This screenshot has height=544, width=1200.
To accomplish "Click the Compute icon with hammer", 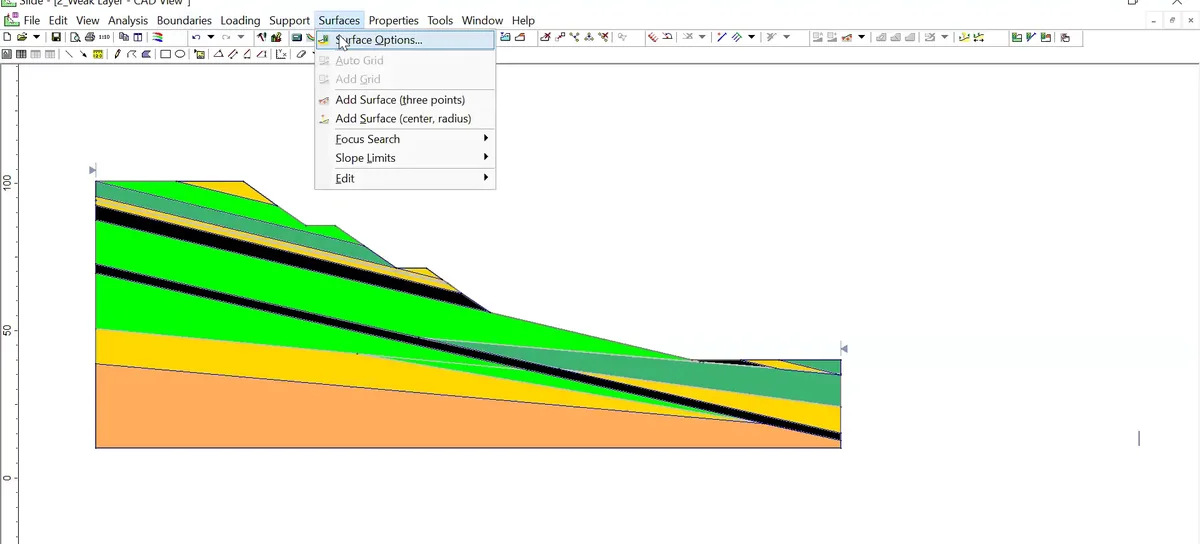I will 261,37.
